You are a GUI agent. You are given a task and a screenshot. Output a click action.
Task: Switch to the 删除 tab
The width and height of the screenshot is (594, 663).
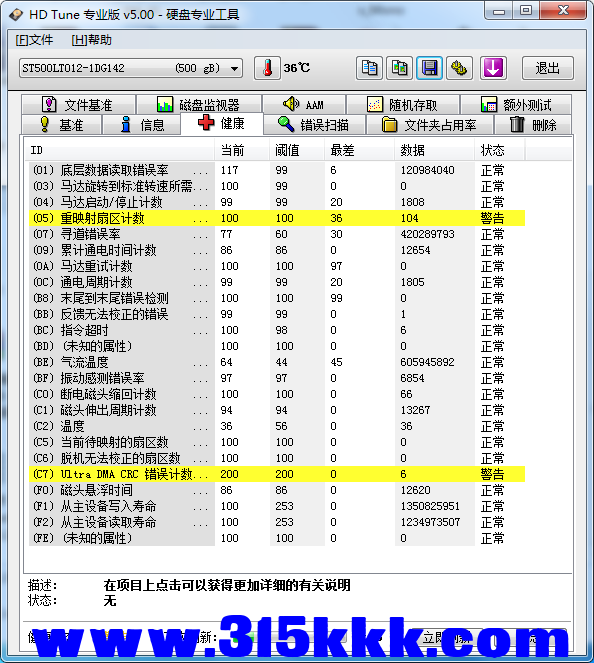(533, 125)
